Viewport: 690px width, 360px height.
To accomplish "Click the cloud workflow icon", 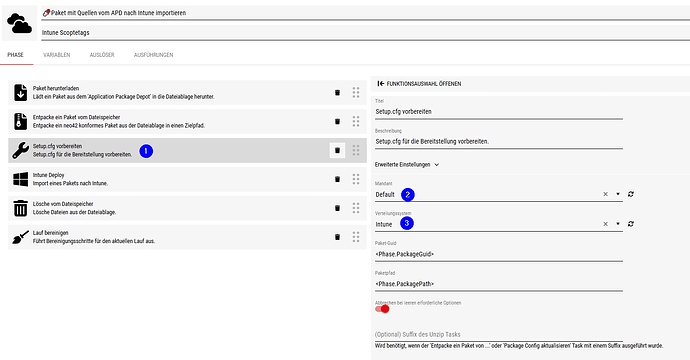I will pyautogui.click(x=19, y=23).
